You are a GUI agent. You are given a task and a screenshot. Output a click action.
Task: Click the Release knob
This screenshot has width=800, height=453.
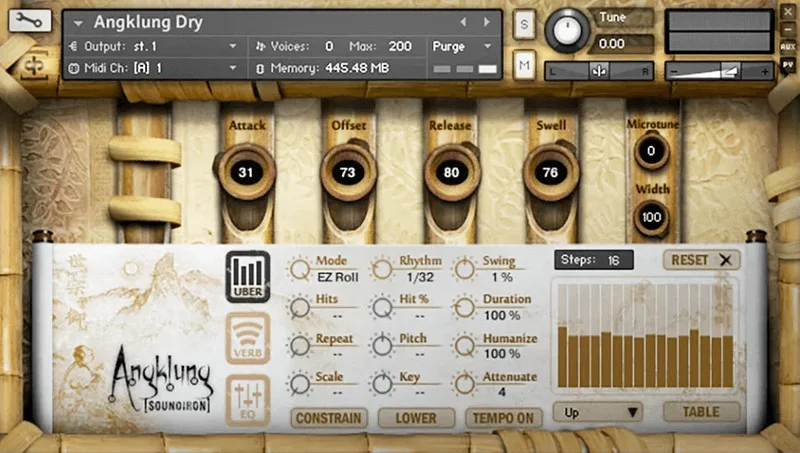point(452,172)
